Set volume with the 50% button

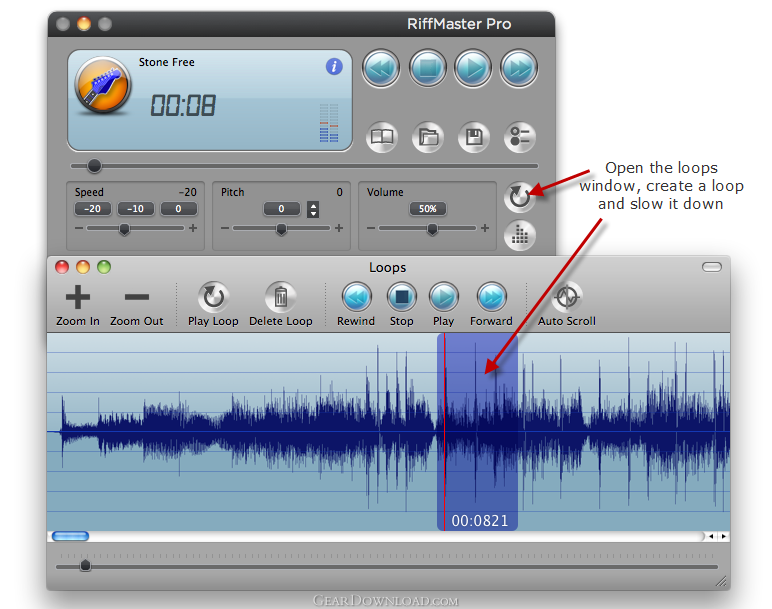[x=427, y=209]
